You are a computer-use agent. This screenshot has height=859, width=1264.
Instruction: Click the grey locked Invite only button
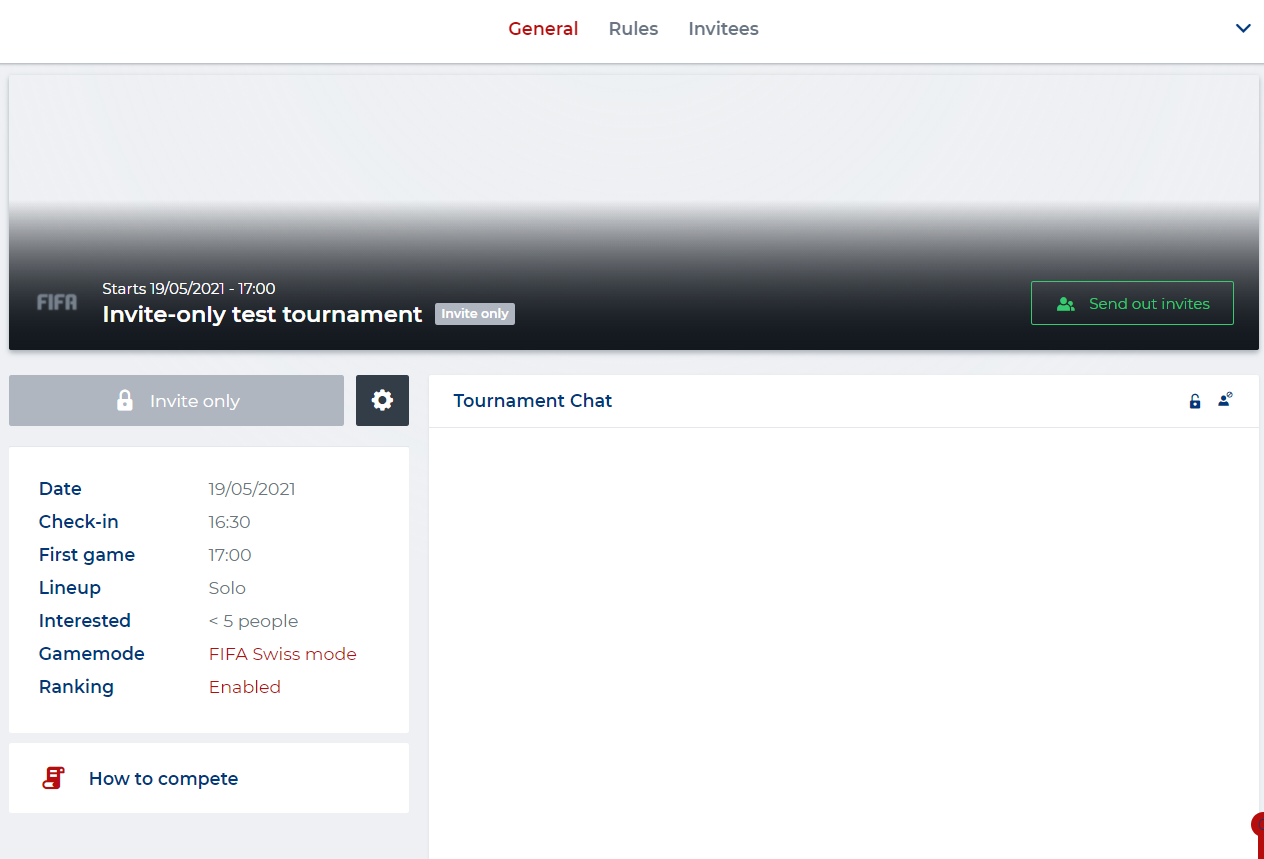coord(176,401)
